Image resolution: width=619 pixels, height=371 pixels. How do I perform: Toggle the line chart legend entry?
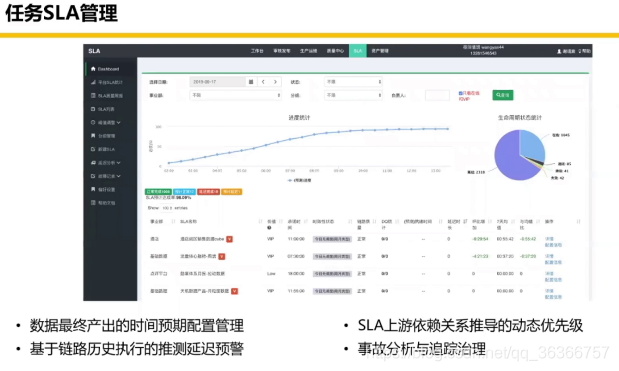pos(299,180)
